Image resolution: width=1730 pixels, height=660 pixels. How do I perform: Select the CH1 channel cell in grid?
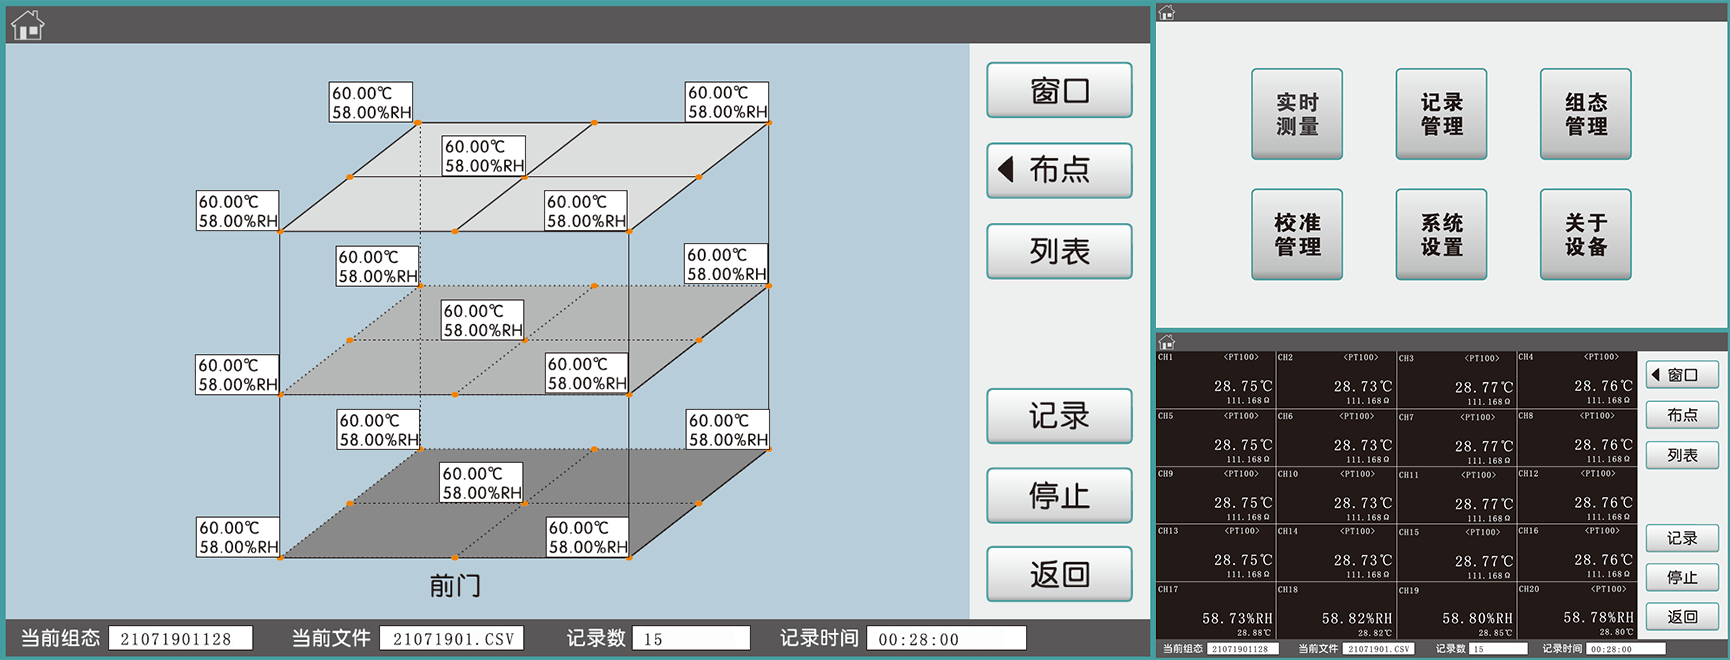tap(1215, 379)
